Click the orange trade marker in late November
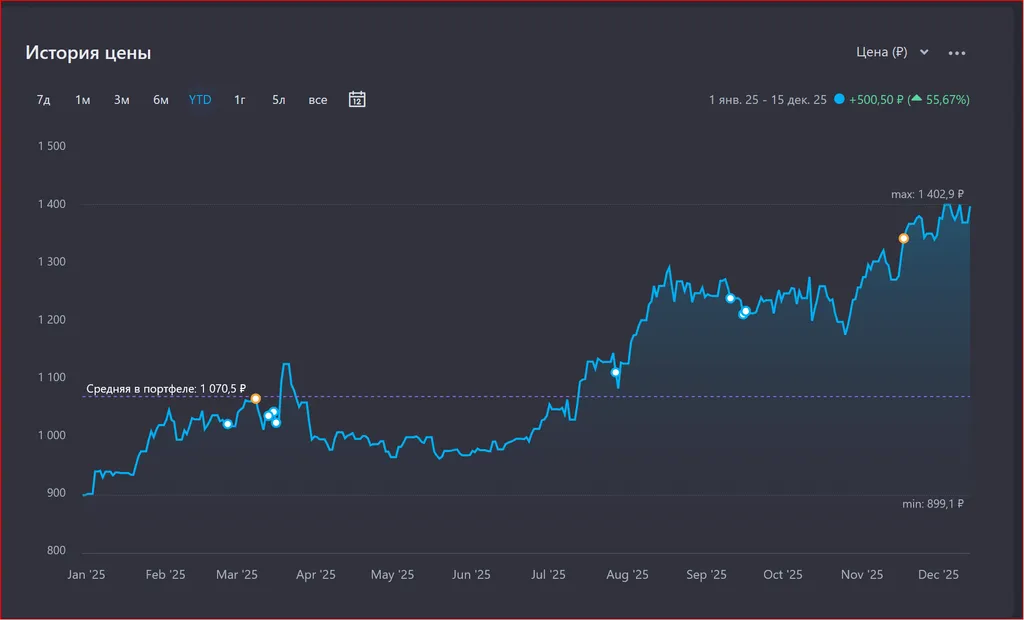 click(904, 238)
